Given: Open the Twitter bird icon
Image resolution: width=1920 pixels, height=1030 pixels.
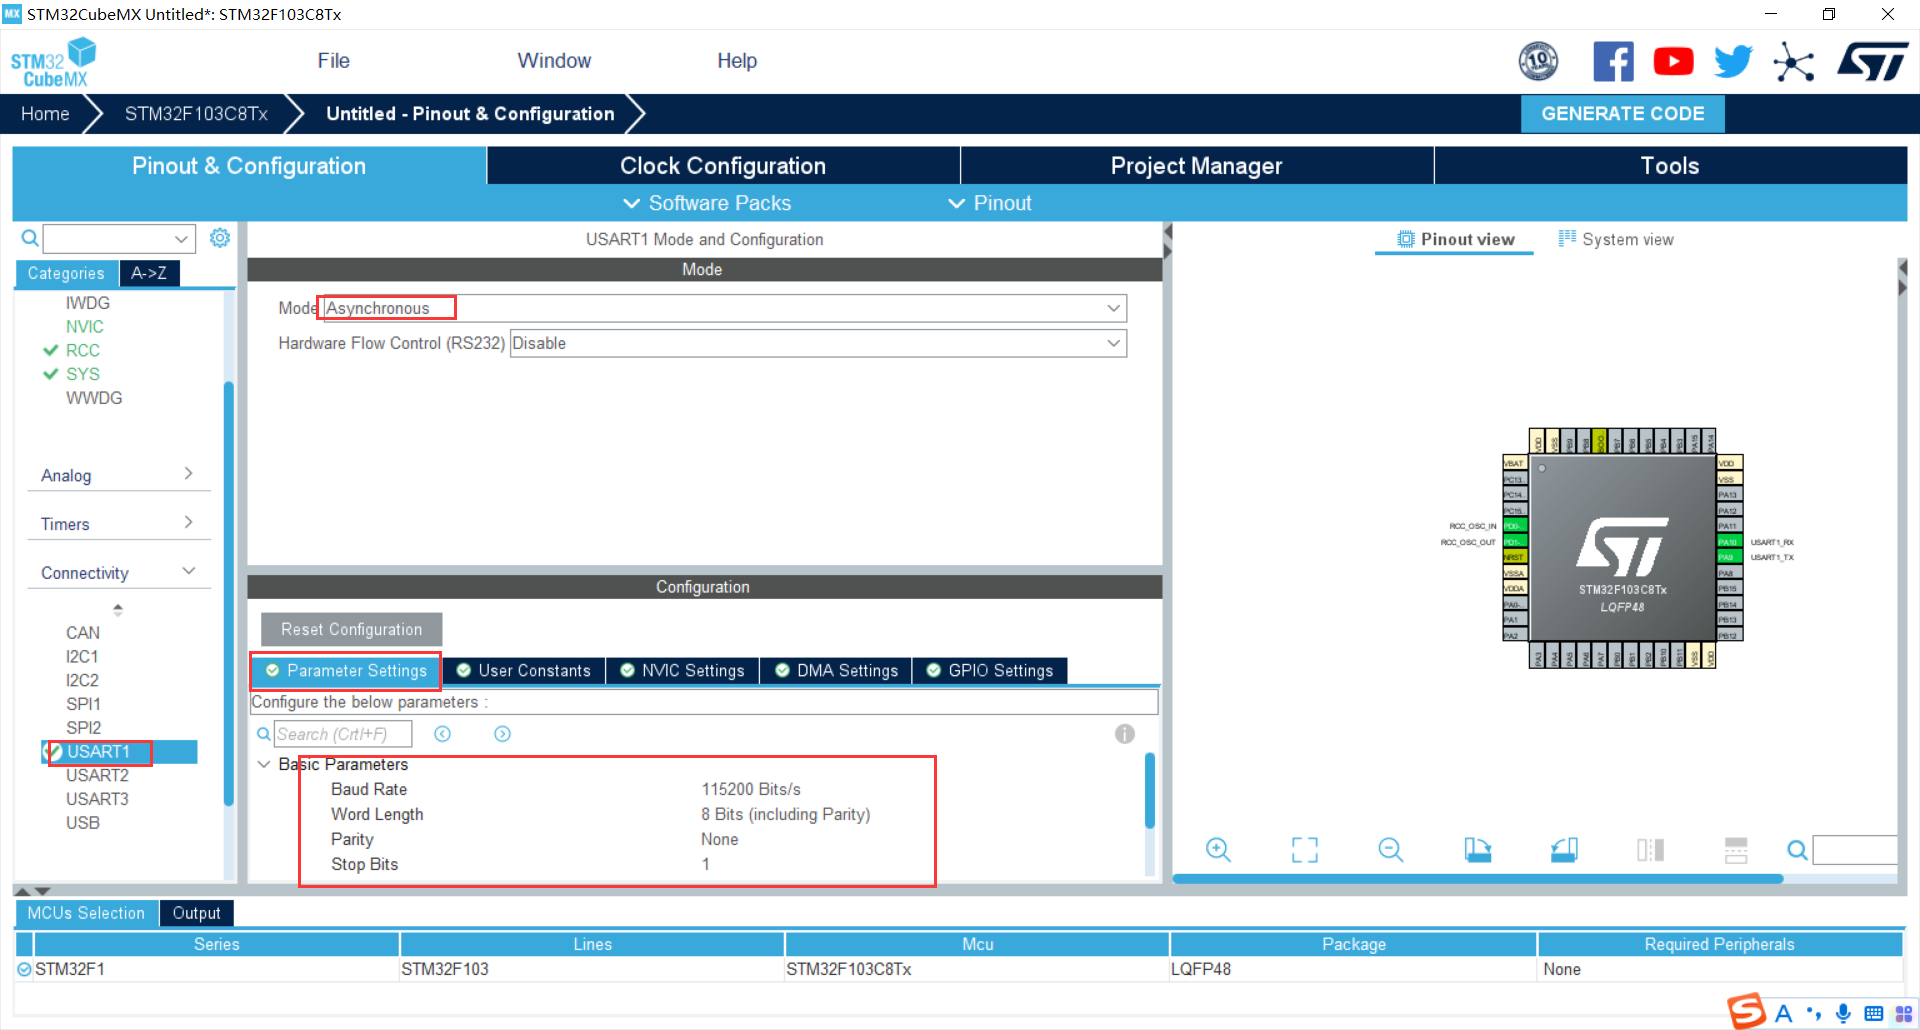Looking at the screenshot, I should point(1733,62).
